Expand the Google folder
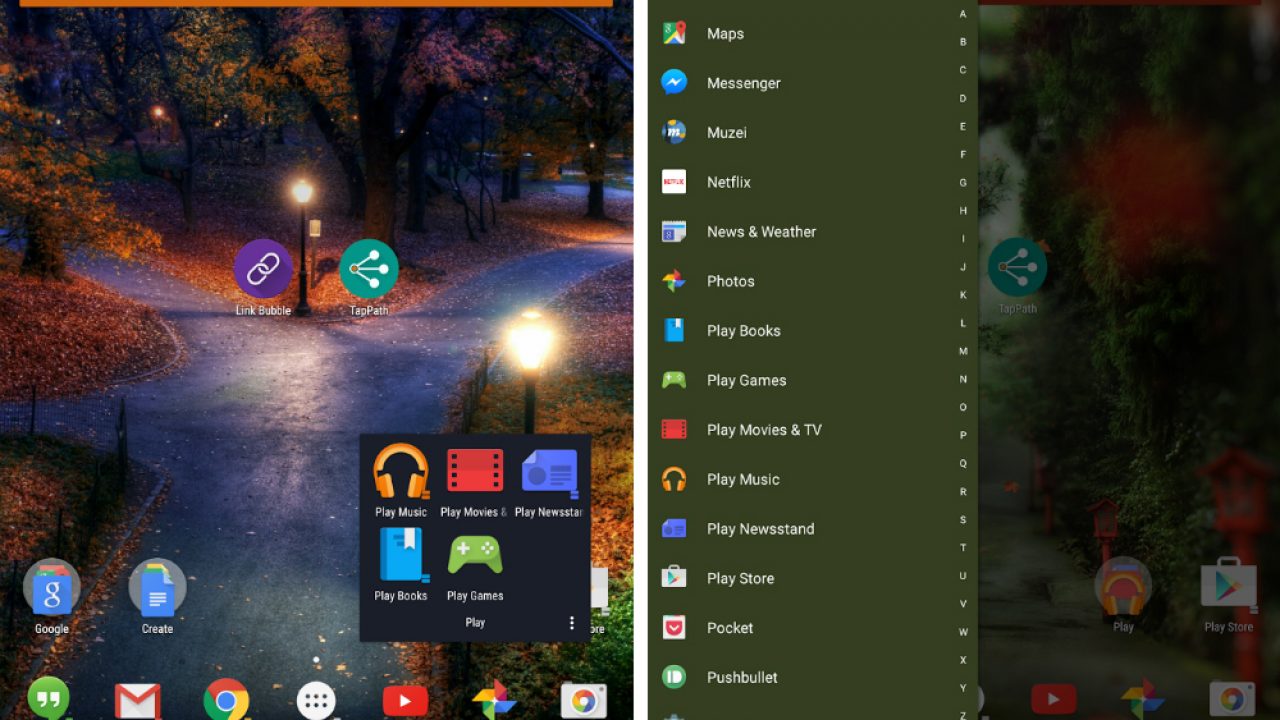Viewport: 1280px width, 720px height. [x=52, y=590]
